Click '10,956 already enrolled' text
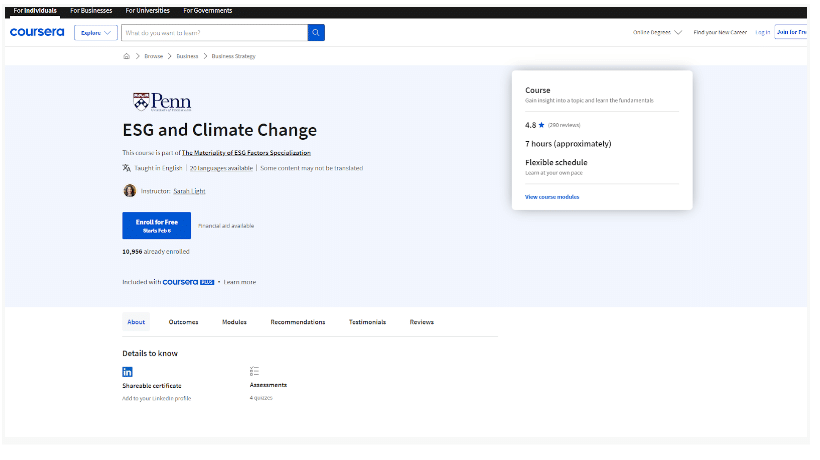820x460 pixels. [156, 251]
